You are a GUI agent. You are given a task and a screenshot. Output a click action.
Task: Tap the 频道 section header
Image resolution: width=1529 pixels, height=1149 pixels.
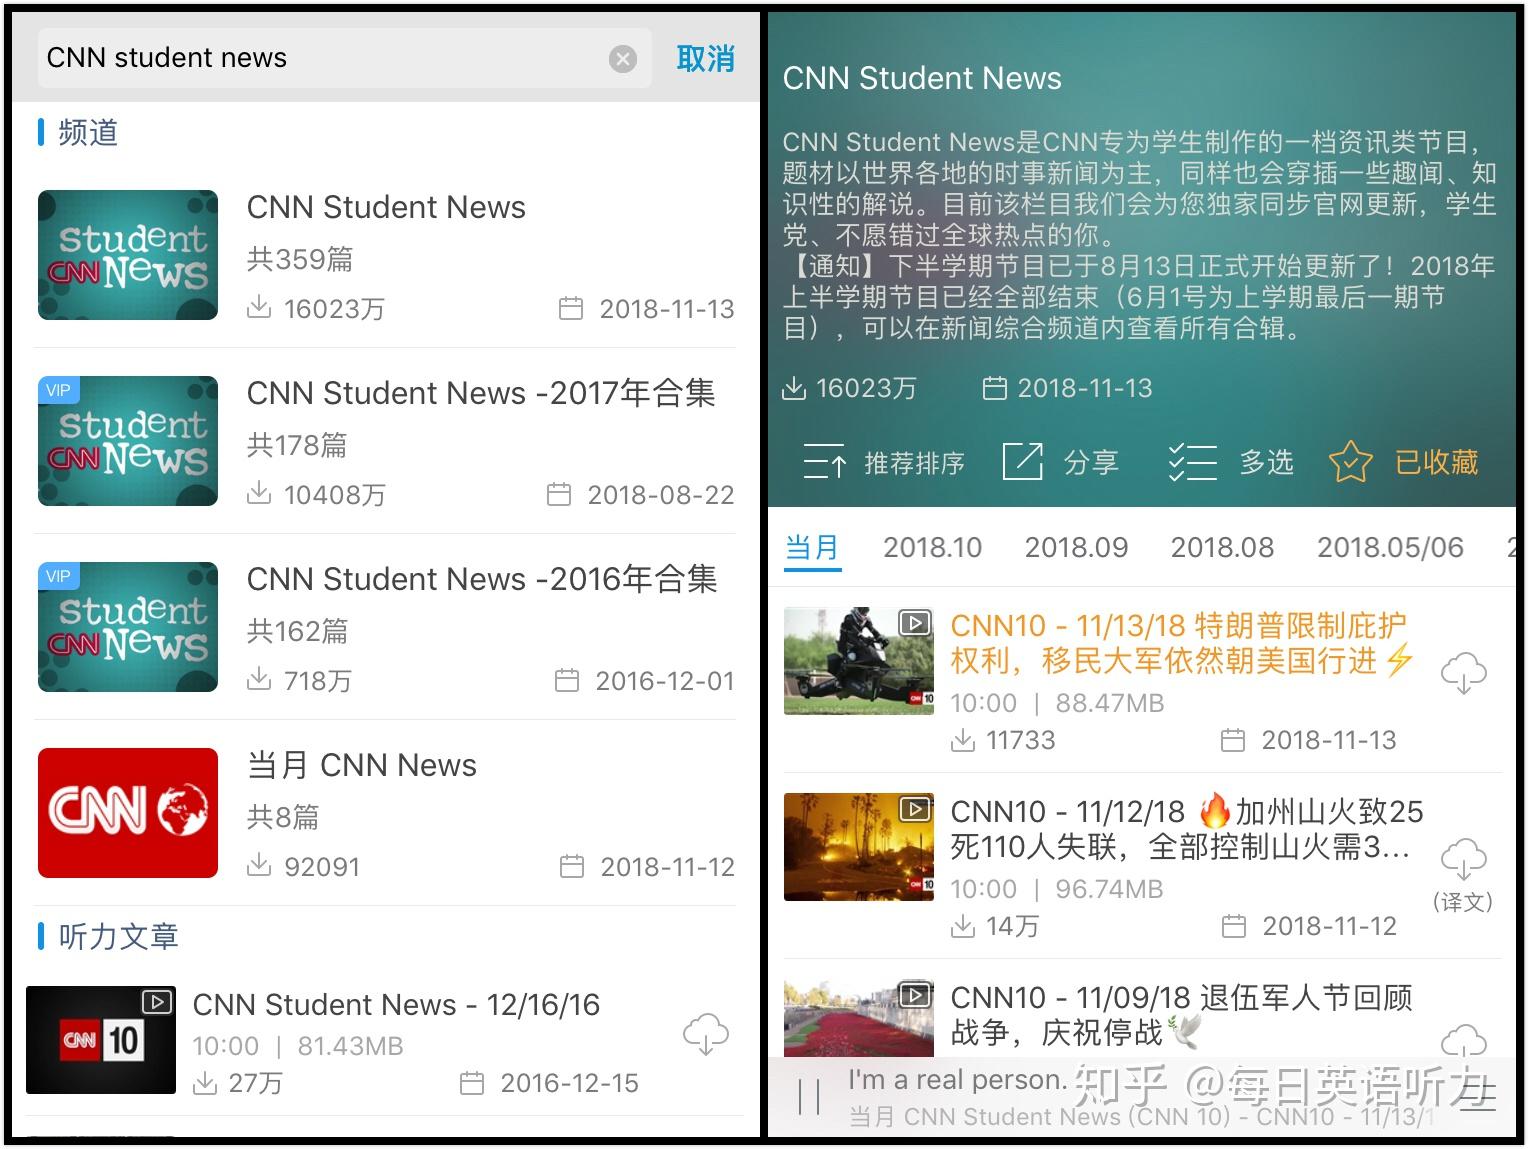[88, 132]
